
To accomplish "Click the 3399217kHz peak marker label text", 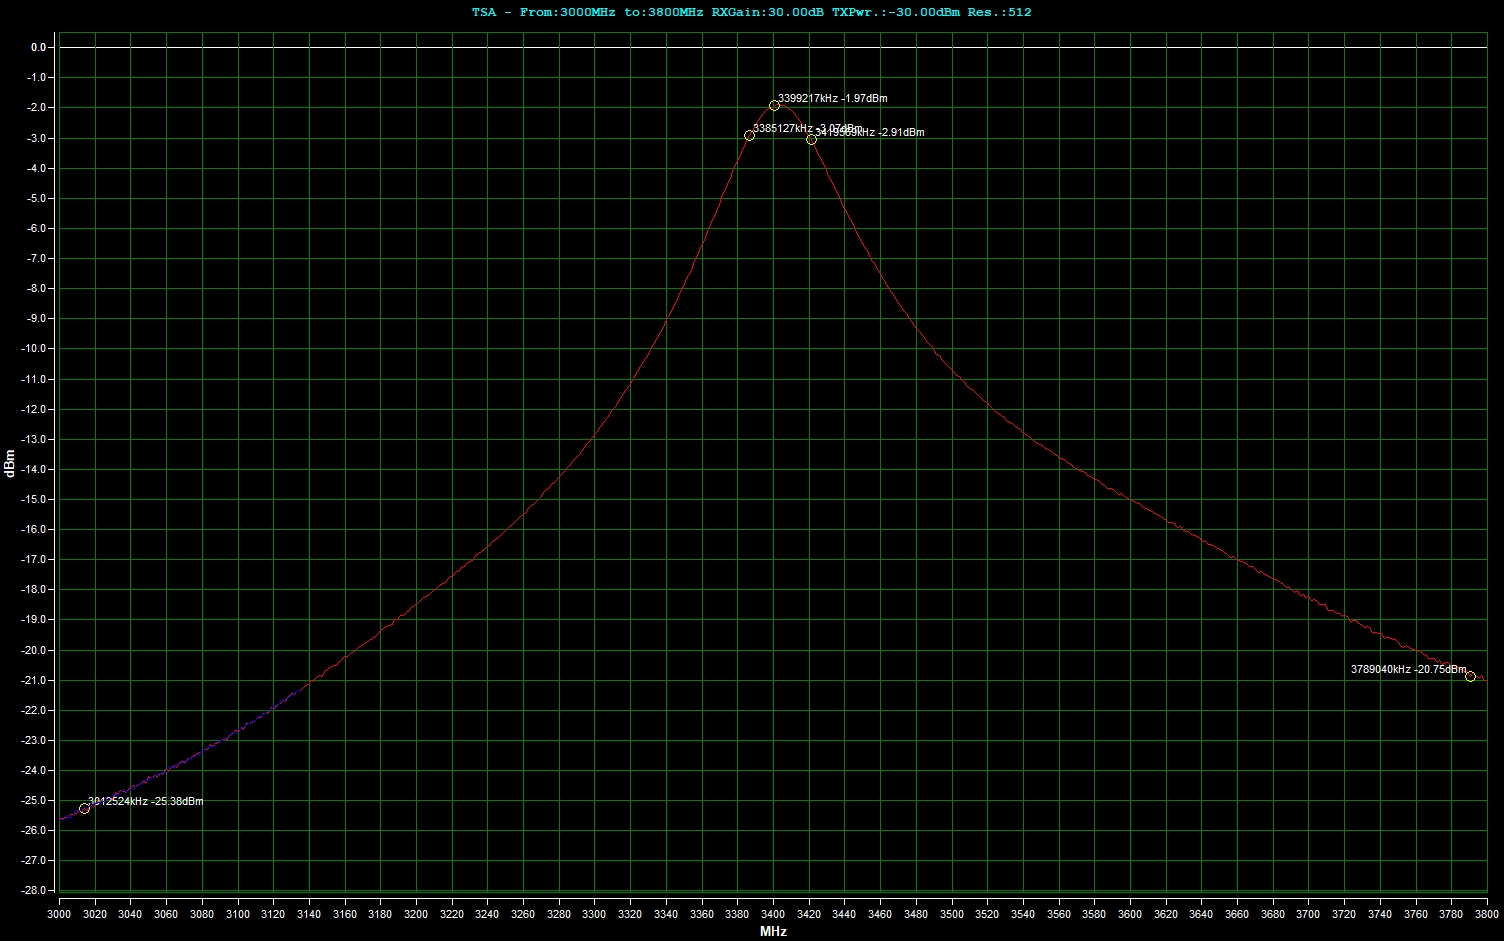I will point(832,98).
